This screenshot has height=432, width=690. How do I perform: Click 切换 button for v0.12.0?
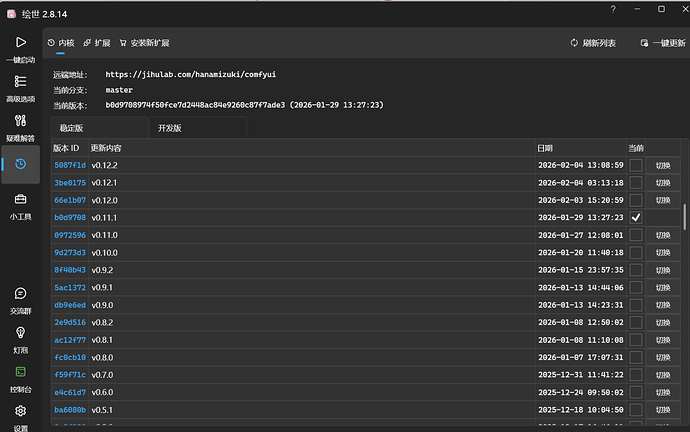[x=663, y=200]
